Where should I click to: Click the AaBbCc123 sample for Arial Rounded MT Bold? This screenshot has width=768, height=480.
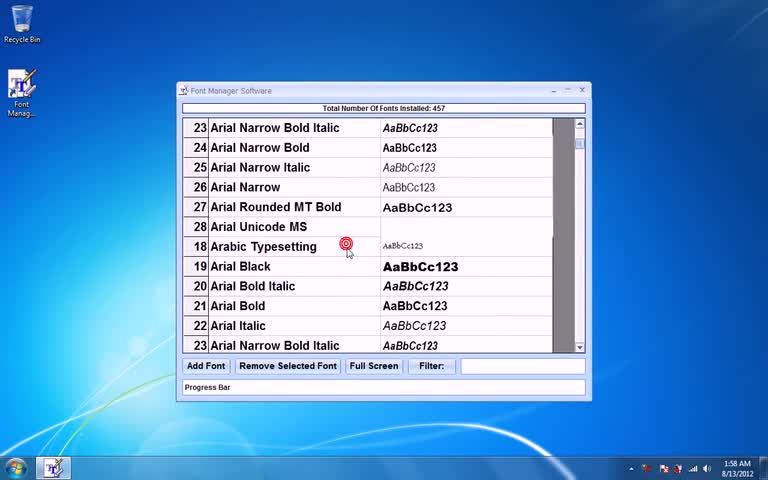(x=417, y=208)
